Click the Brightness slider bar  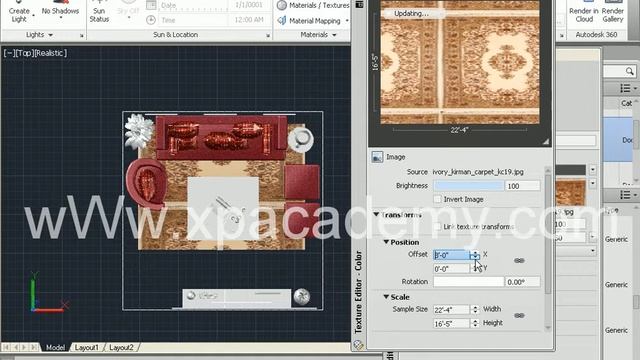[469, 186]
